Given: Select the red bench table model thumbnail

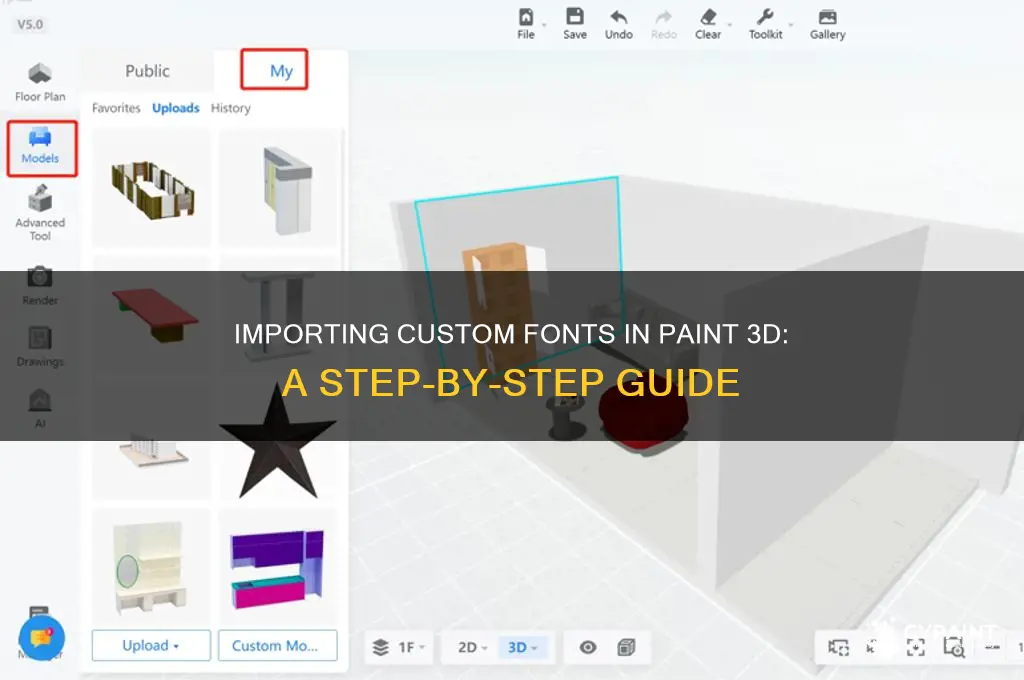Looking at the screenshot, I should [x=155, y=315].
